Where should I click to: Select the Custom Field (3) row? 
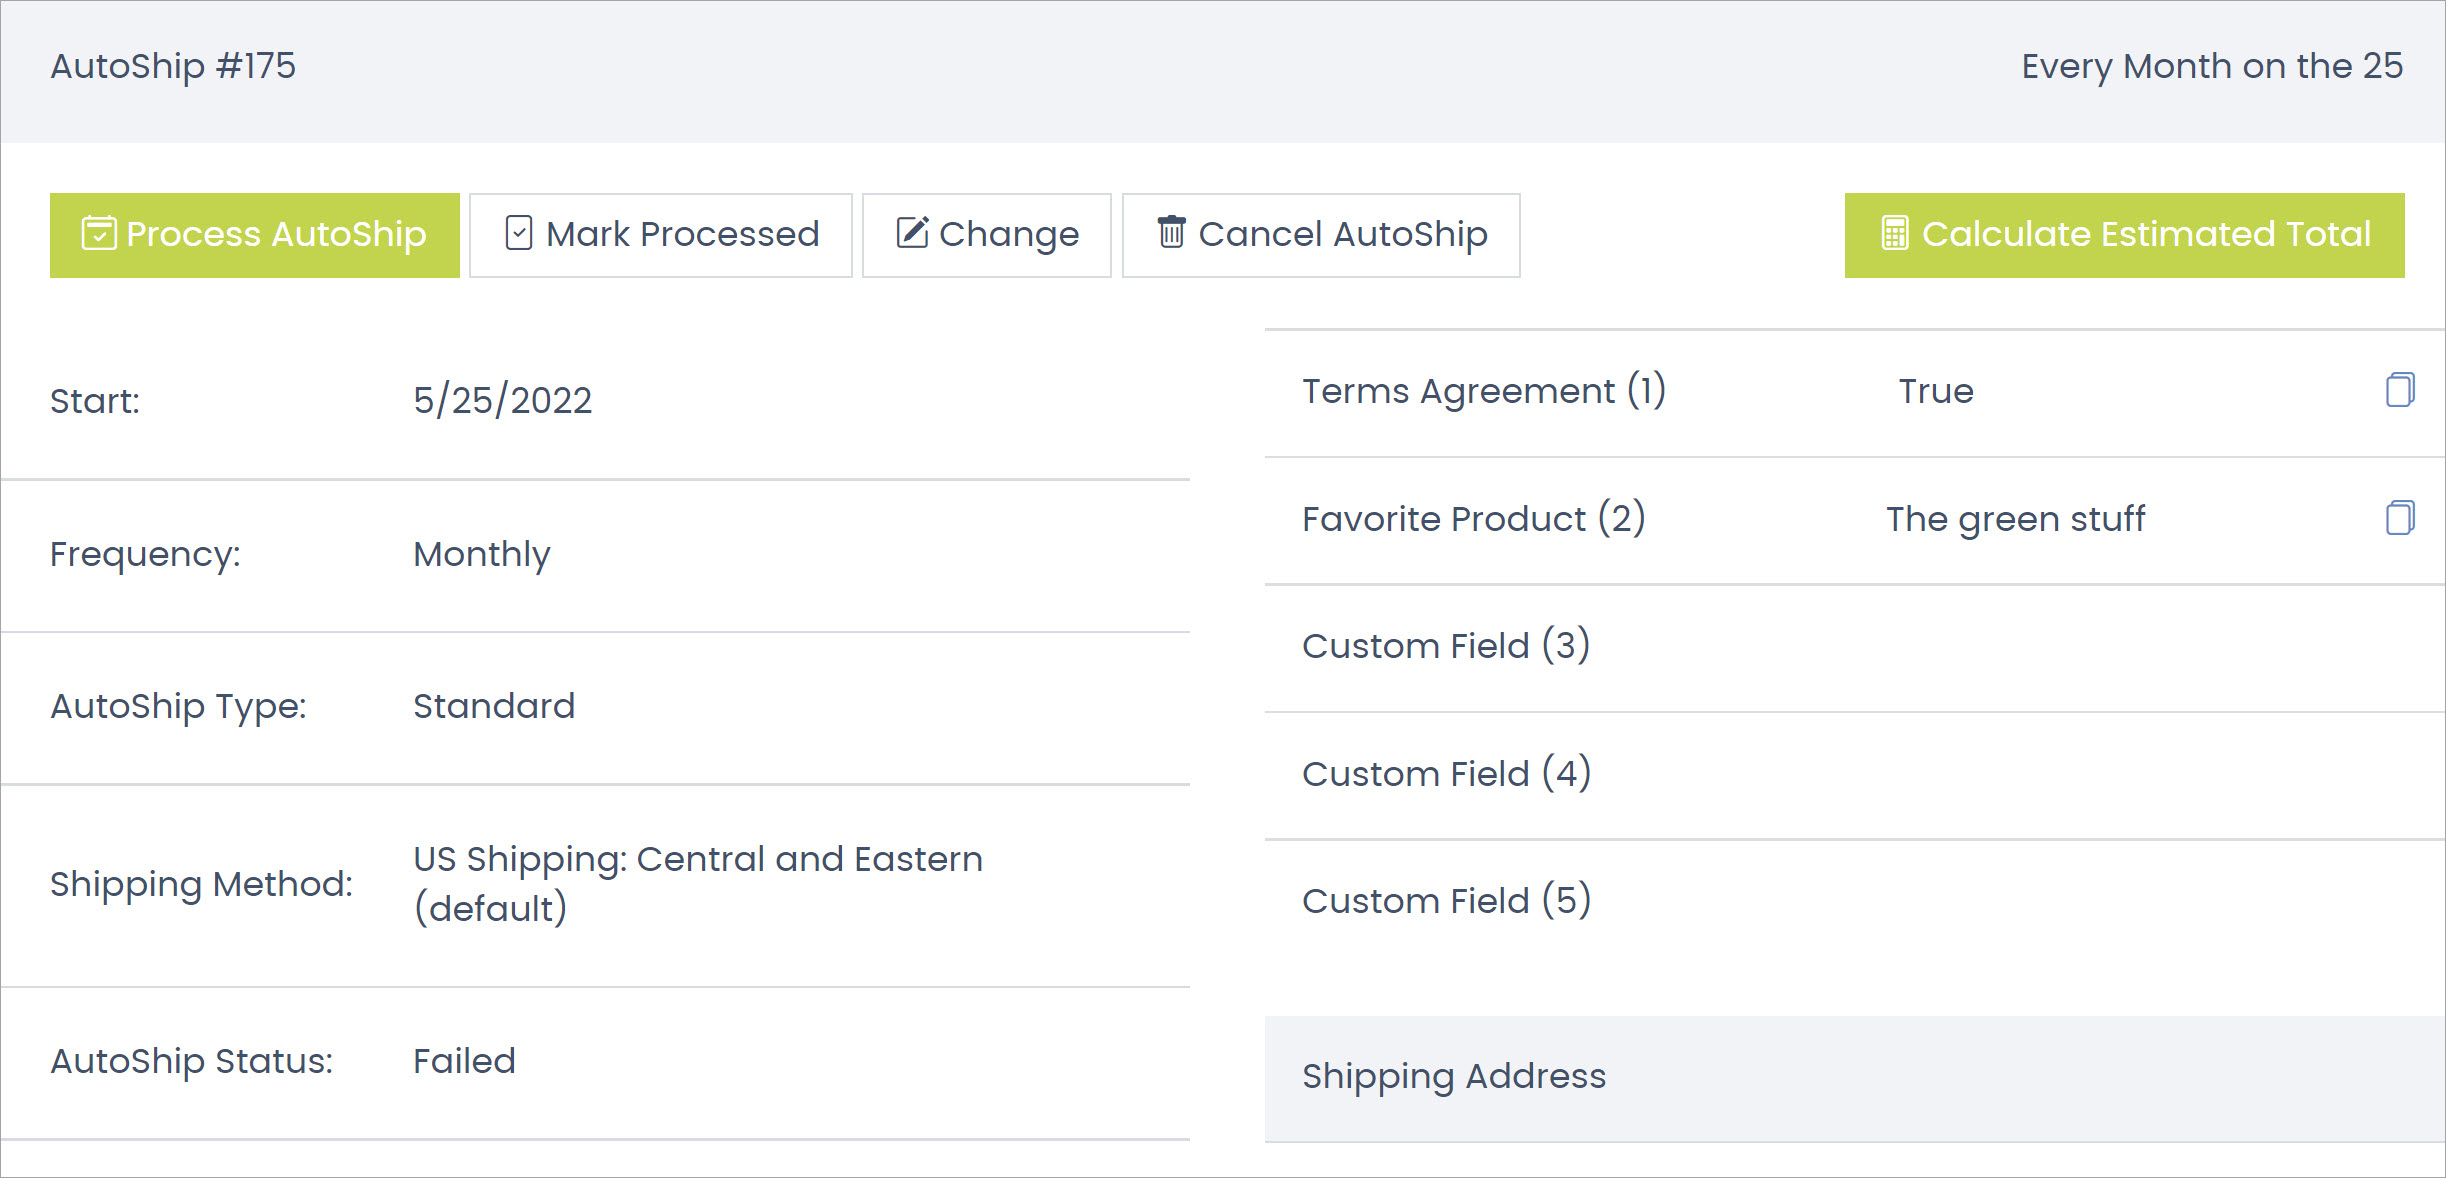[x=1446, y=646]
